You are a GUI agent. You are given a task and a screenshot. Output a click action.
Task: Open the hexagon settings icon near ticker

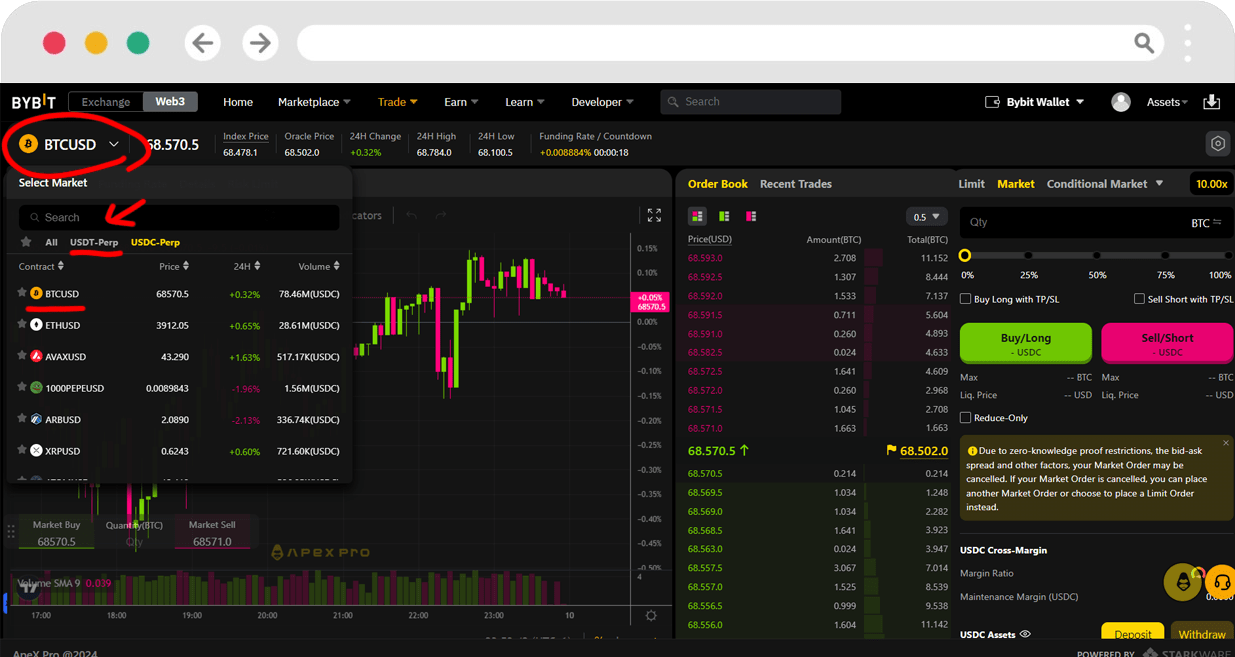click(1217, 144)
